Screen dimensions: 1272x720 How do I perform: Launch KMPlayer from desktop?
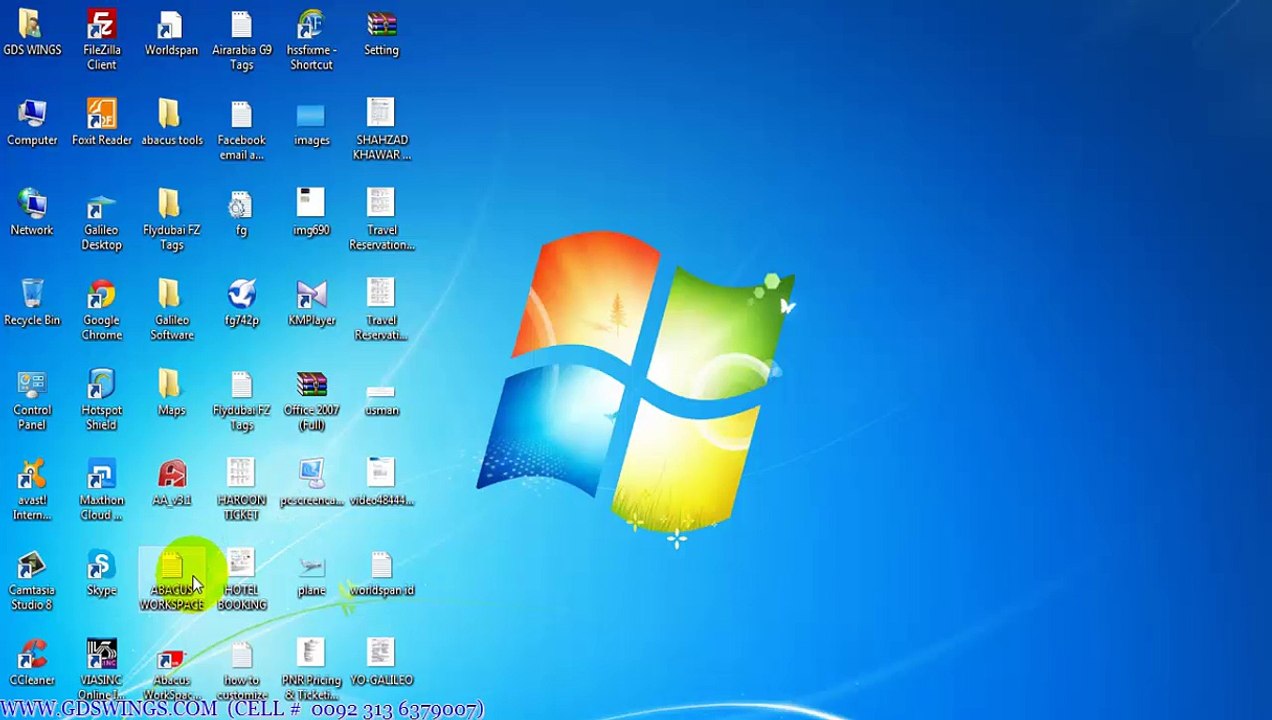point(311,303)
